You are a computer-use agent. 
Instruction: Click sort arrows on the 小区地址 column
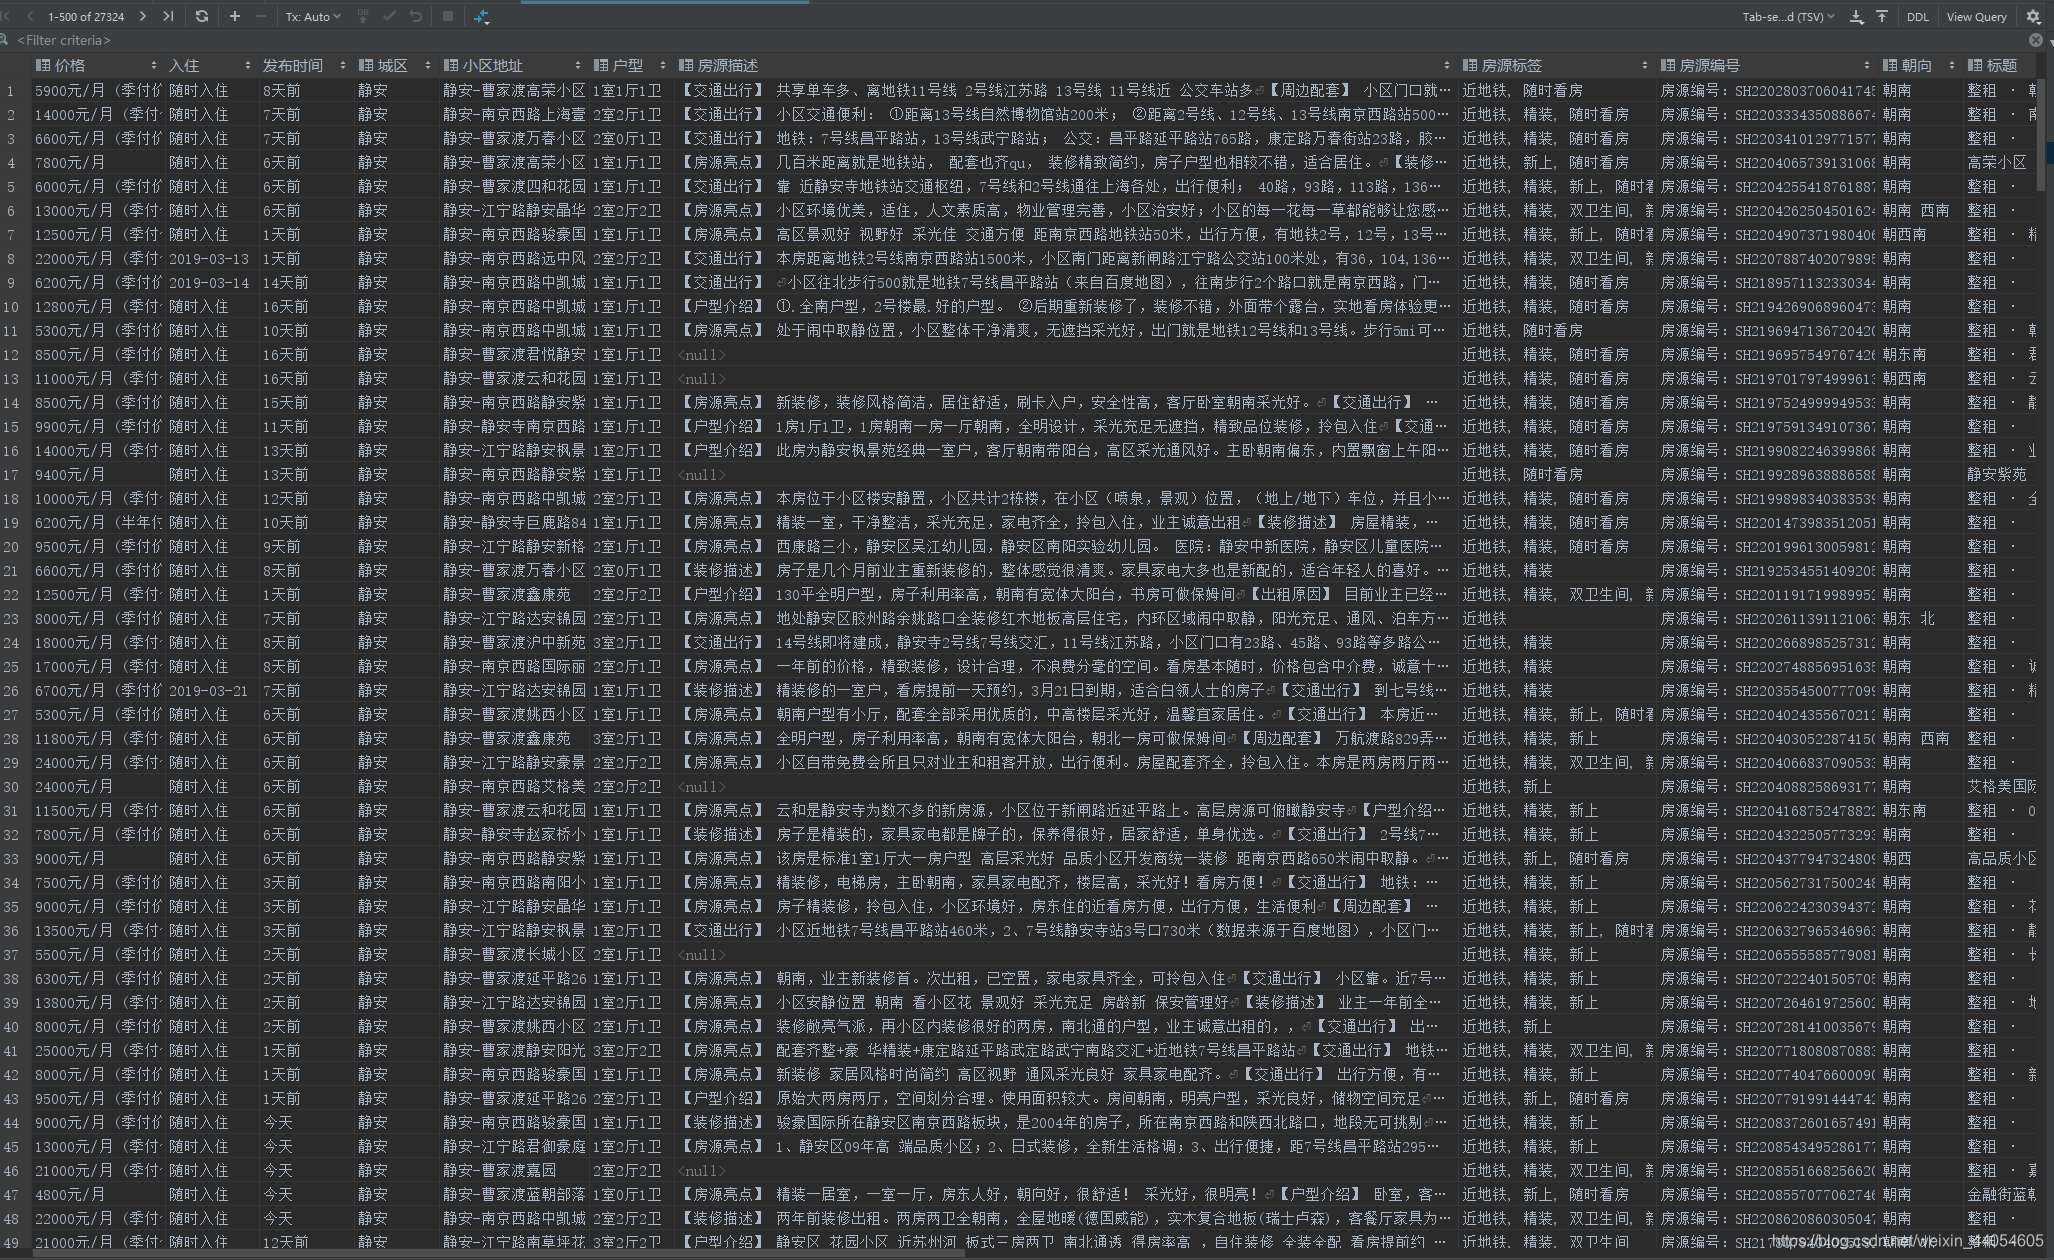tap(578, 65)
